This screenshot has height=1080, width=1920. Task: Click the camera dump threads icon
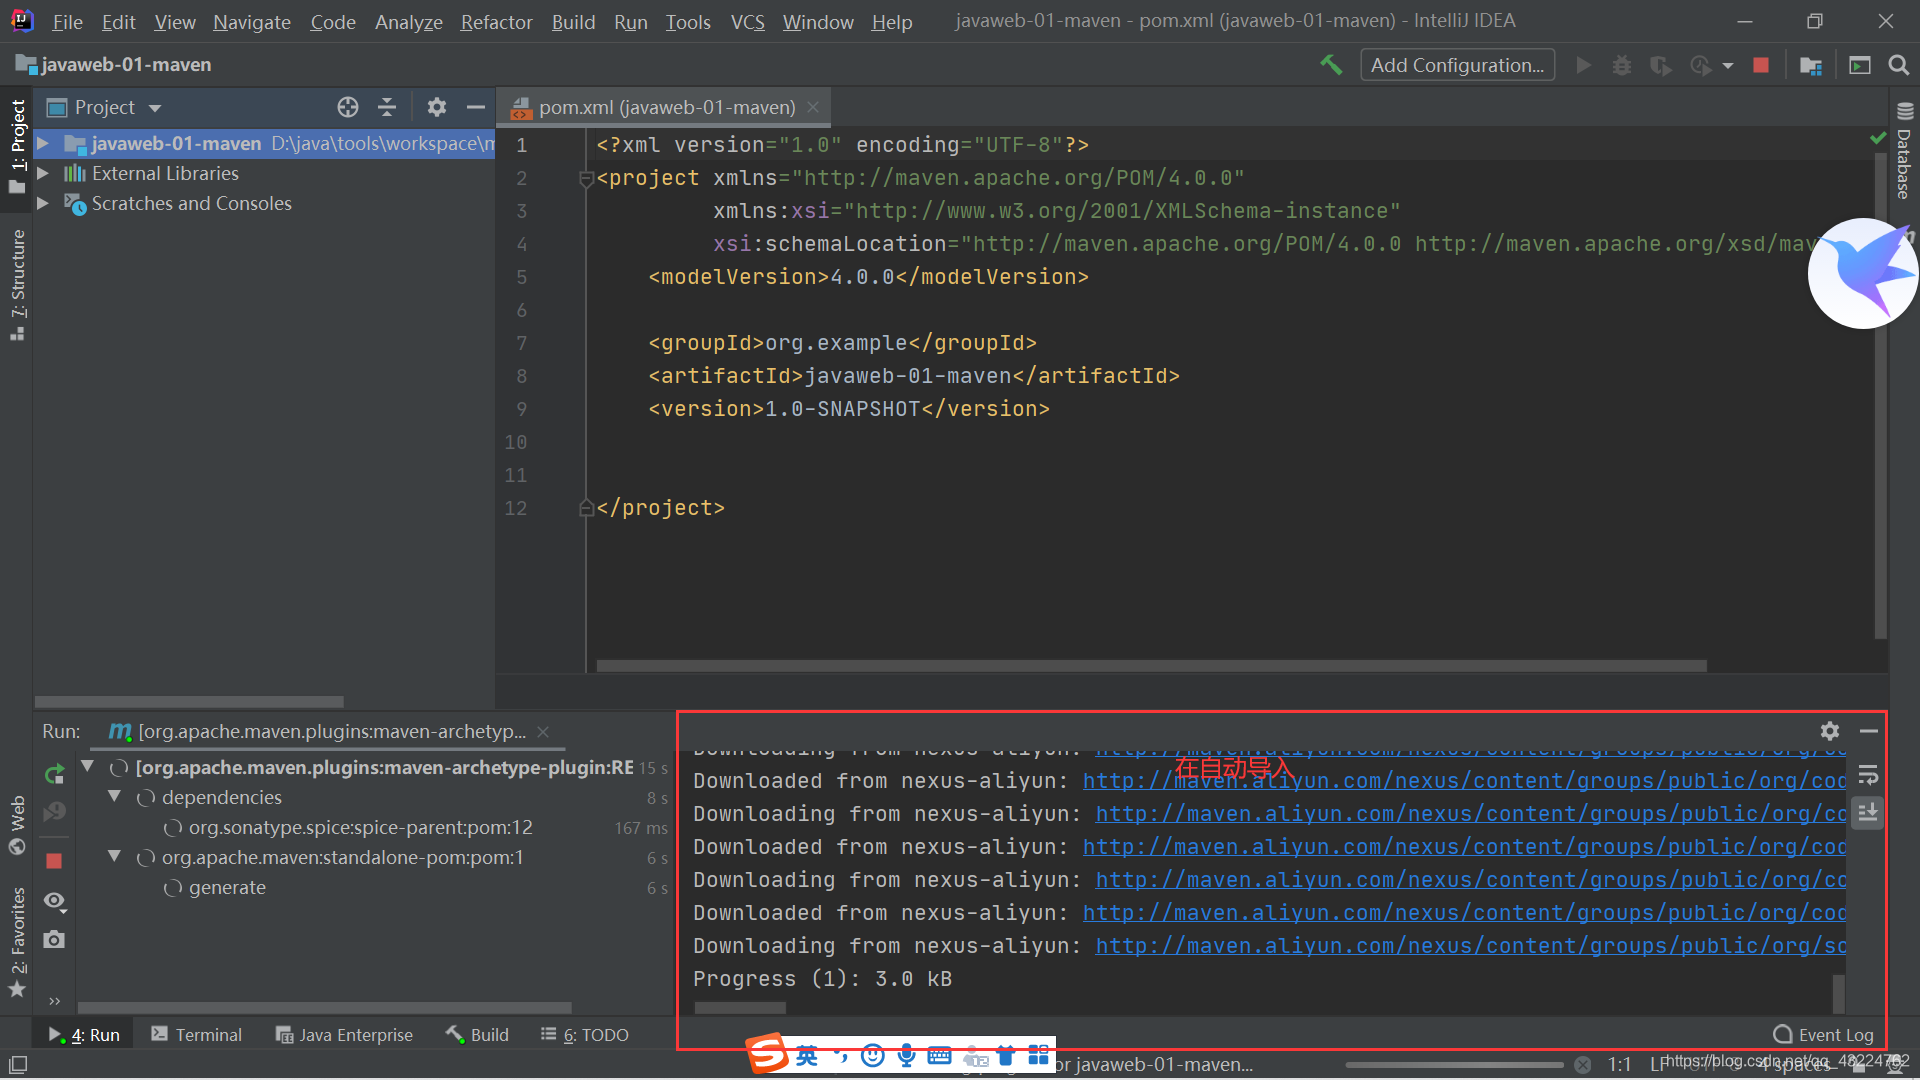54,939
